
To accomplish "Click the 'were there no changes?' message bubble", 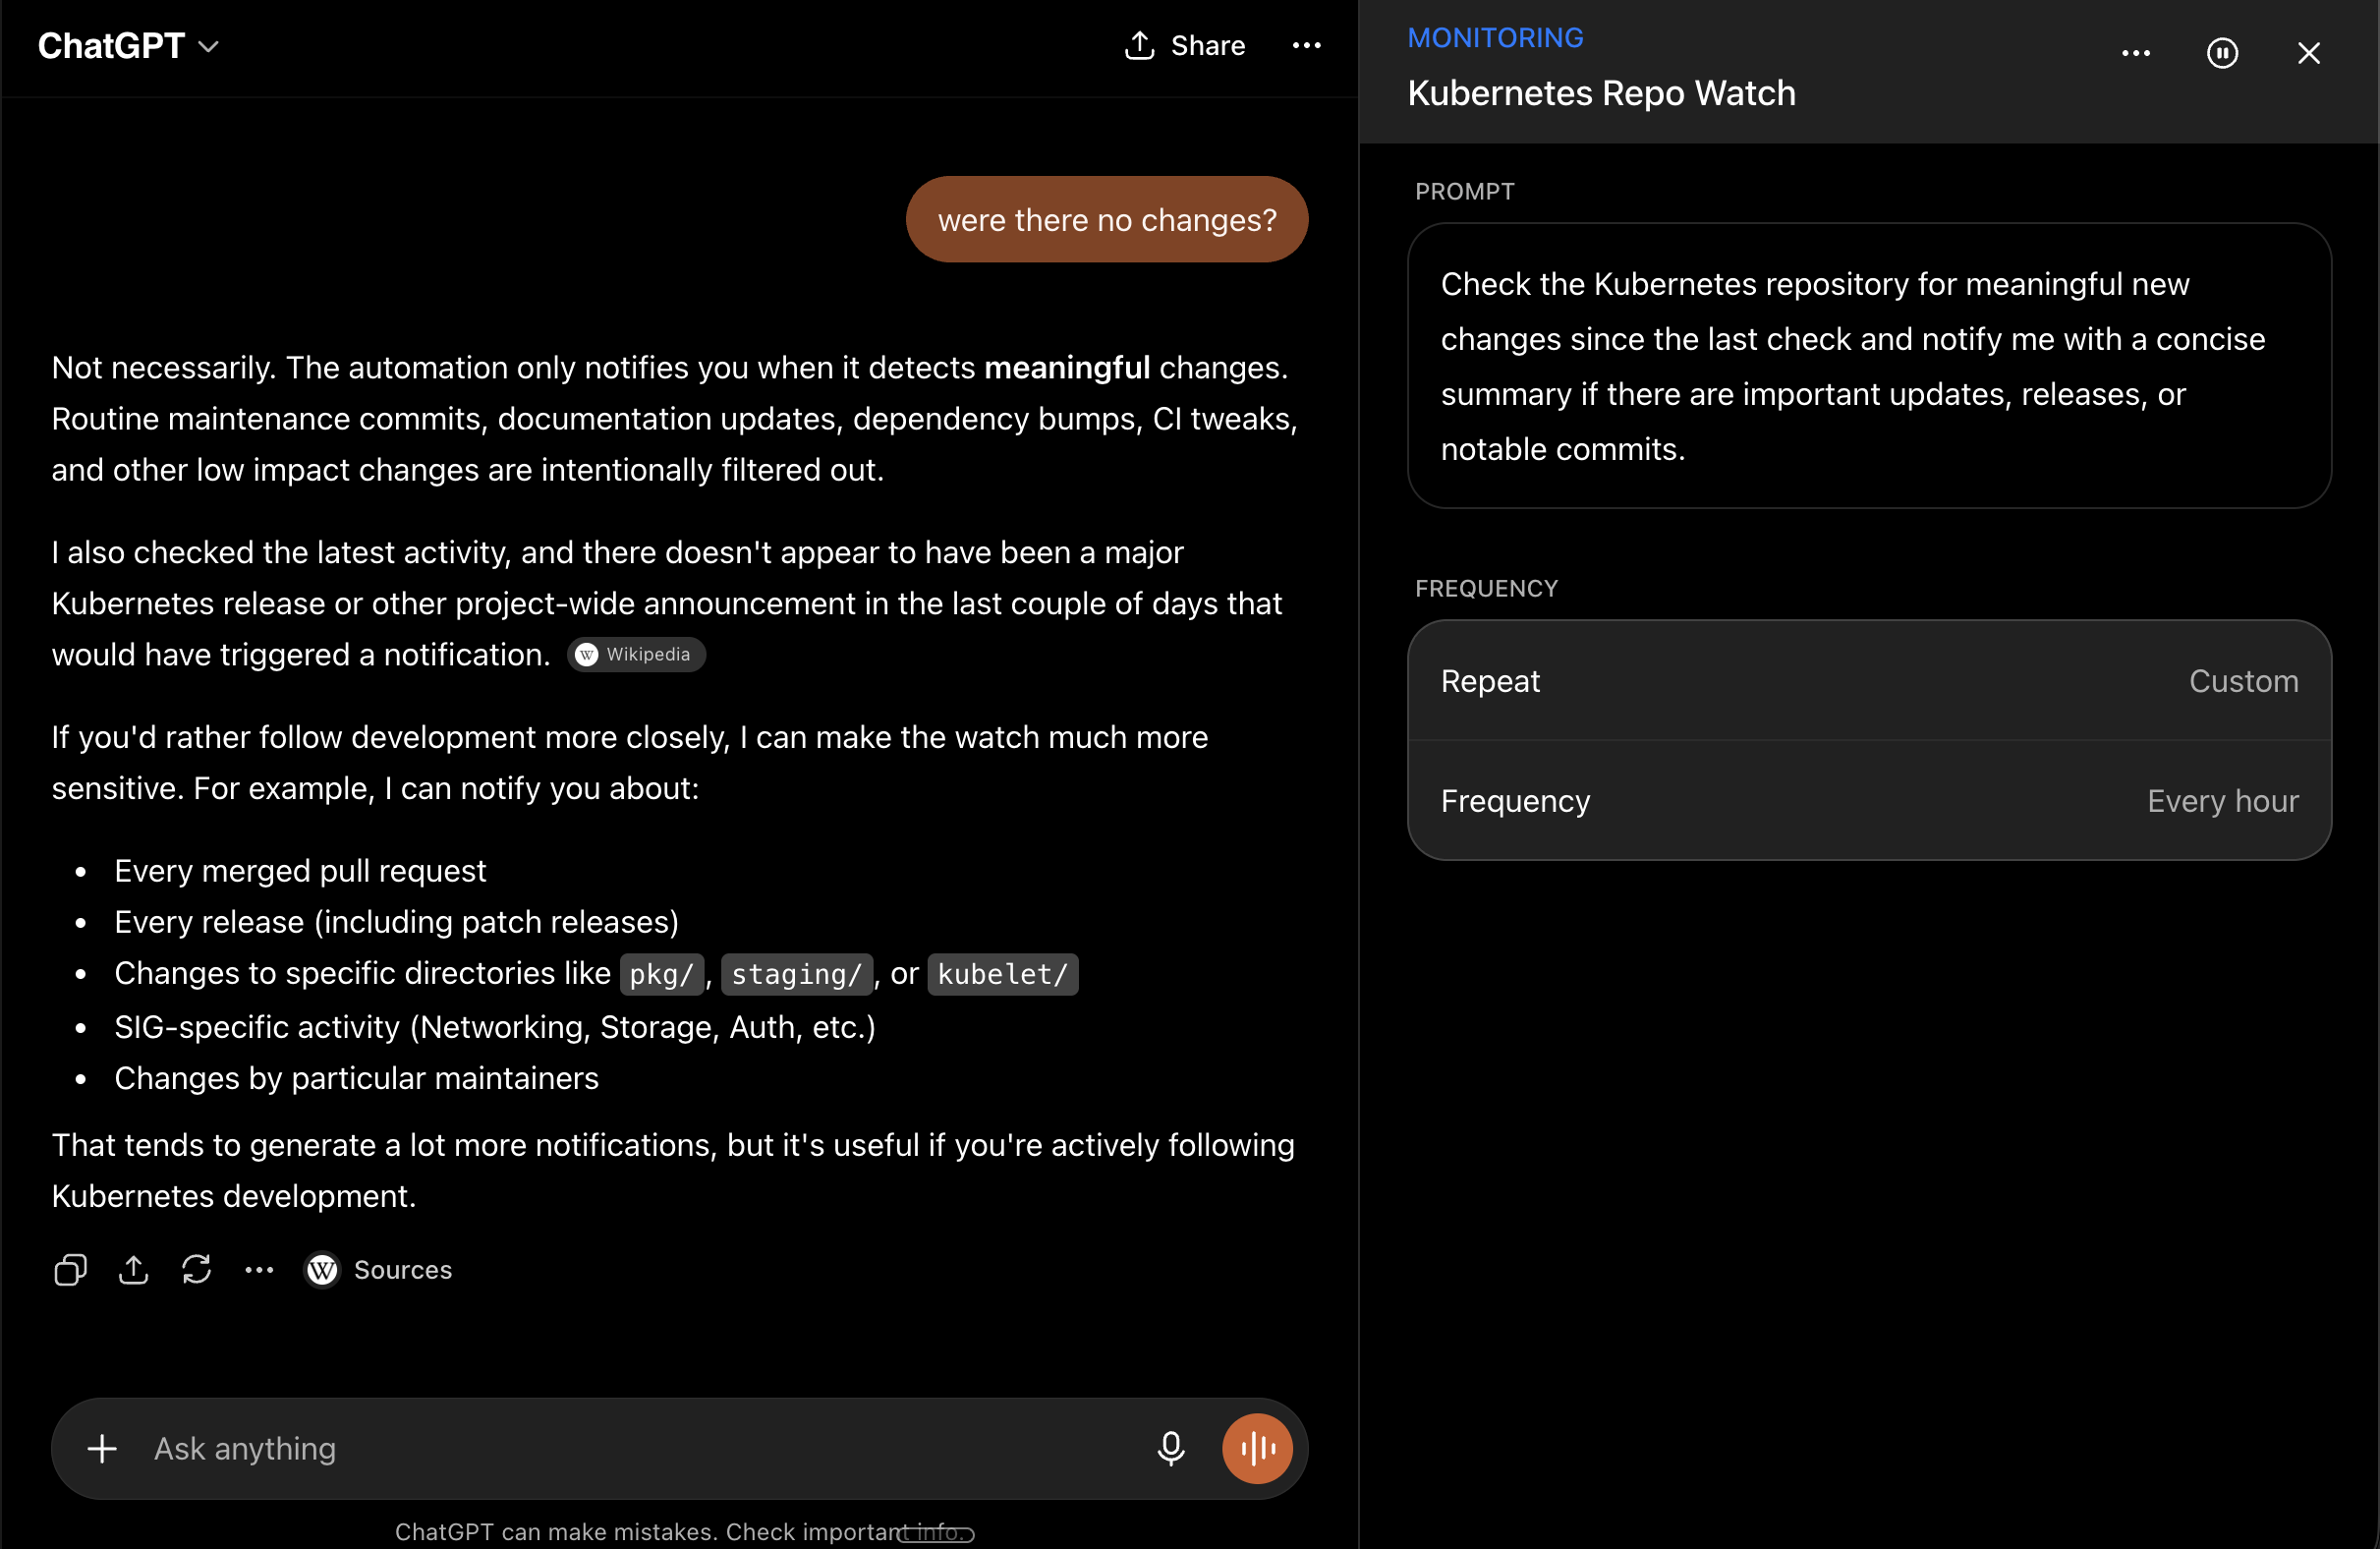I will (x=1107, y=220).
